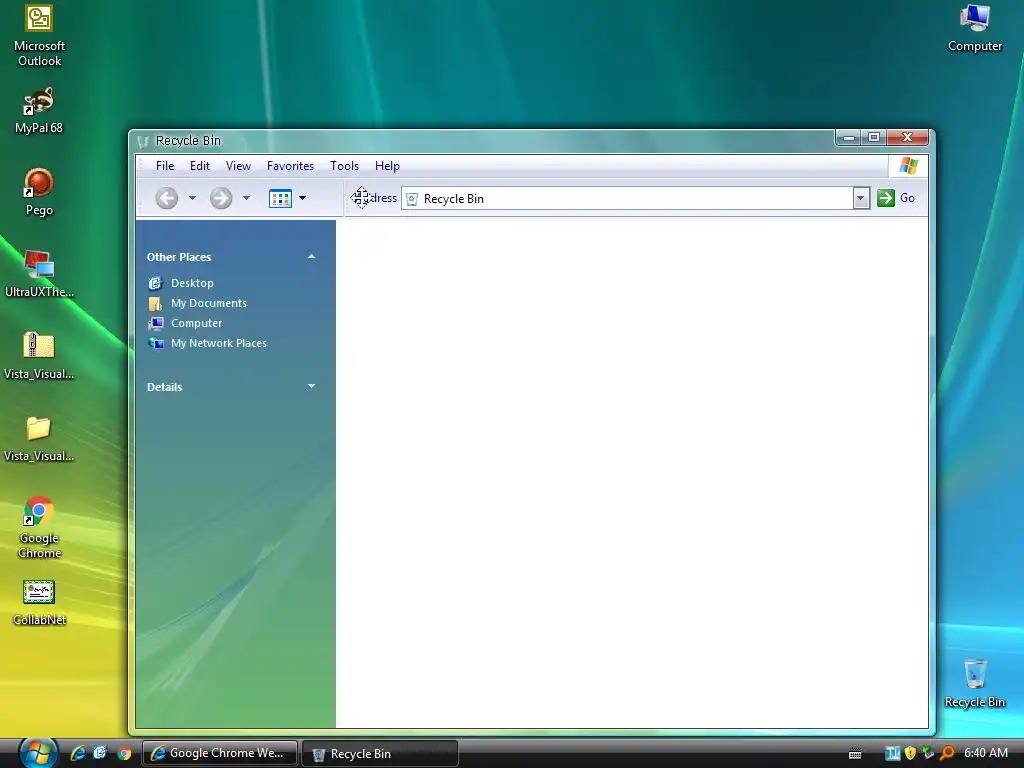
Task: Select the Recycle Bin desktop icon
Action: 975,684
